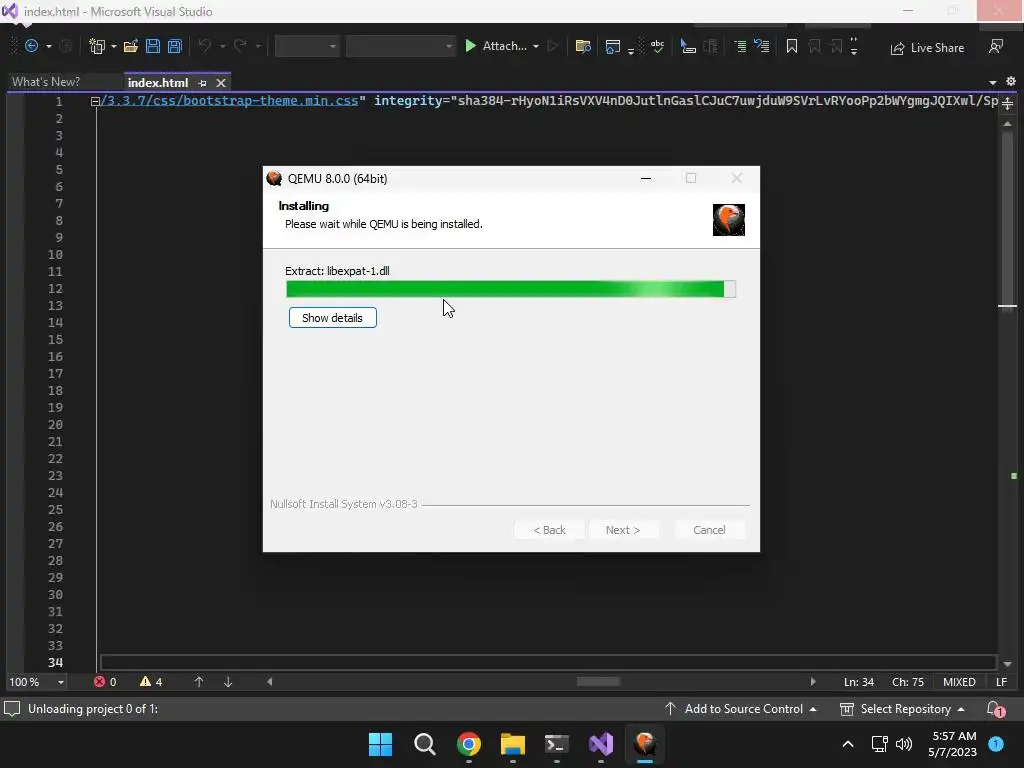Expand the Attach dropdown arrow
The image size is (1024, 768).
click(536, 46)
